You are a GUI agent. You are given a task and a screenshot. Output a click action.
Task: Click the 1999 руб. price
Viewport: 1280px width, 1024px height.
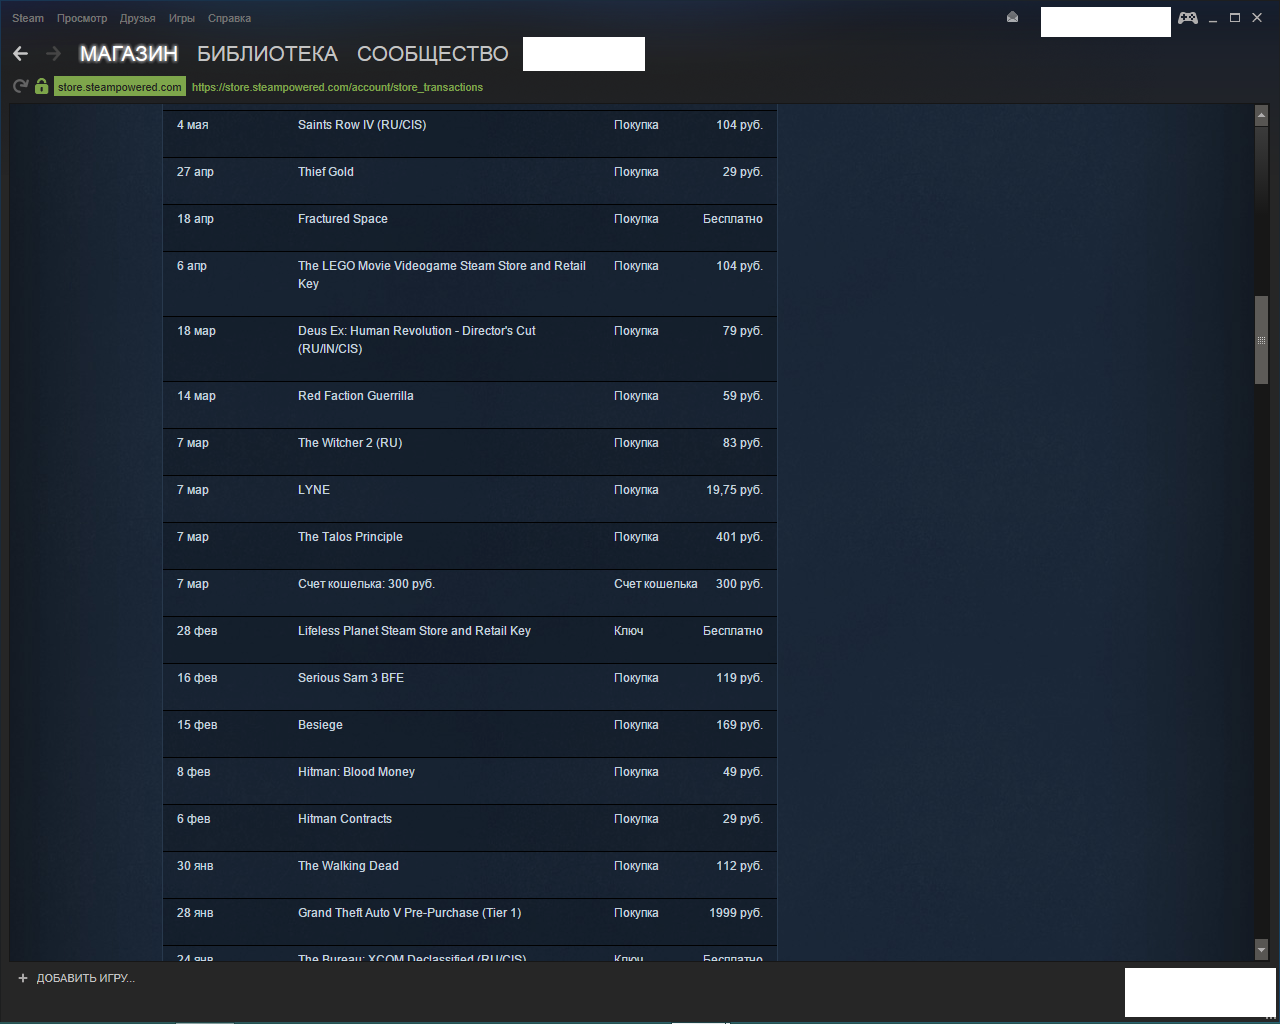pyautogui.click(x=736, y=913)
